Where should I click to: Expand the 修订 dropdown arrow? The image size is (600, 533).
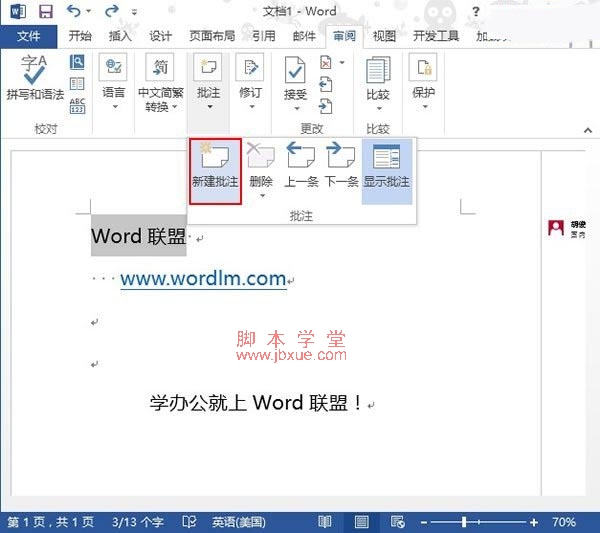pyautogui.click(x=252, y=107)
